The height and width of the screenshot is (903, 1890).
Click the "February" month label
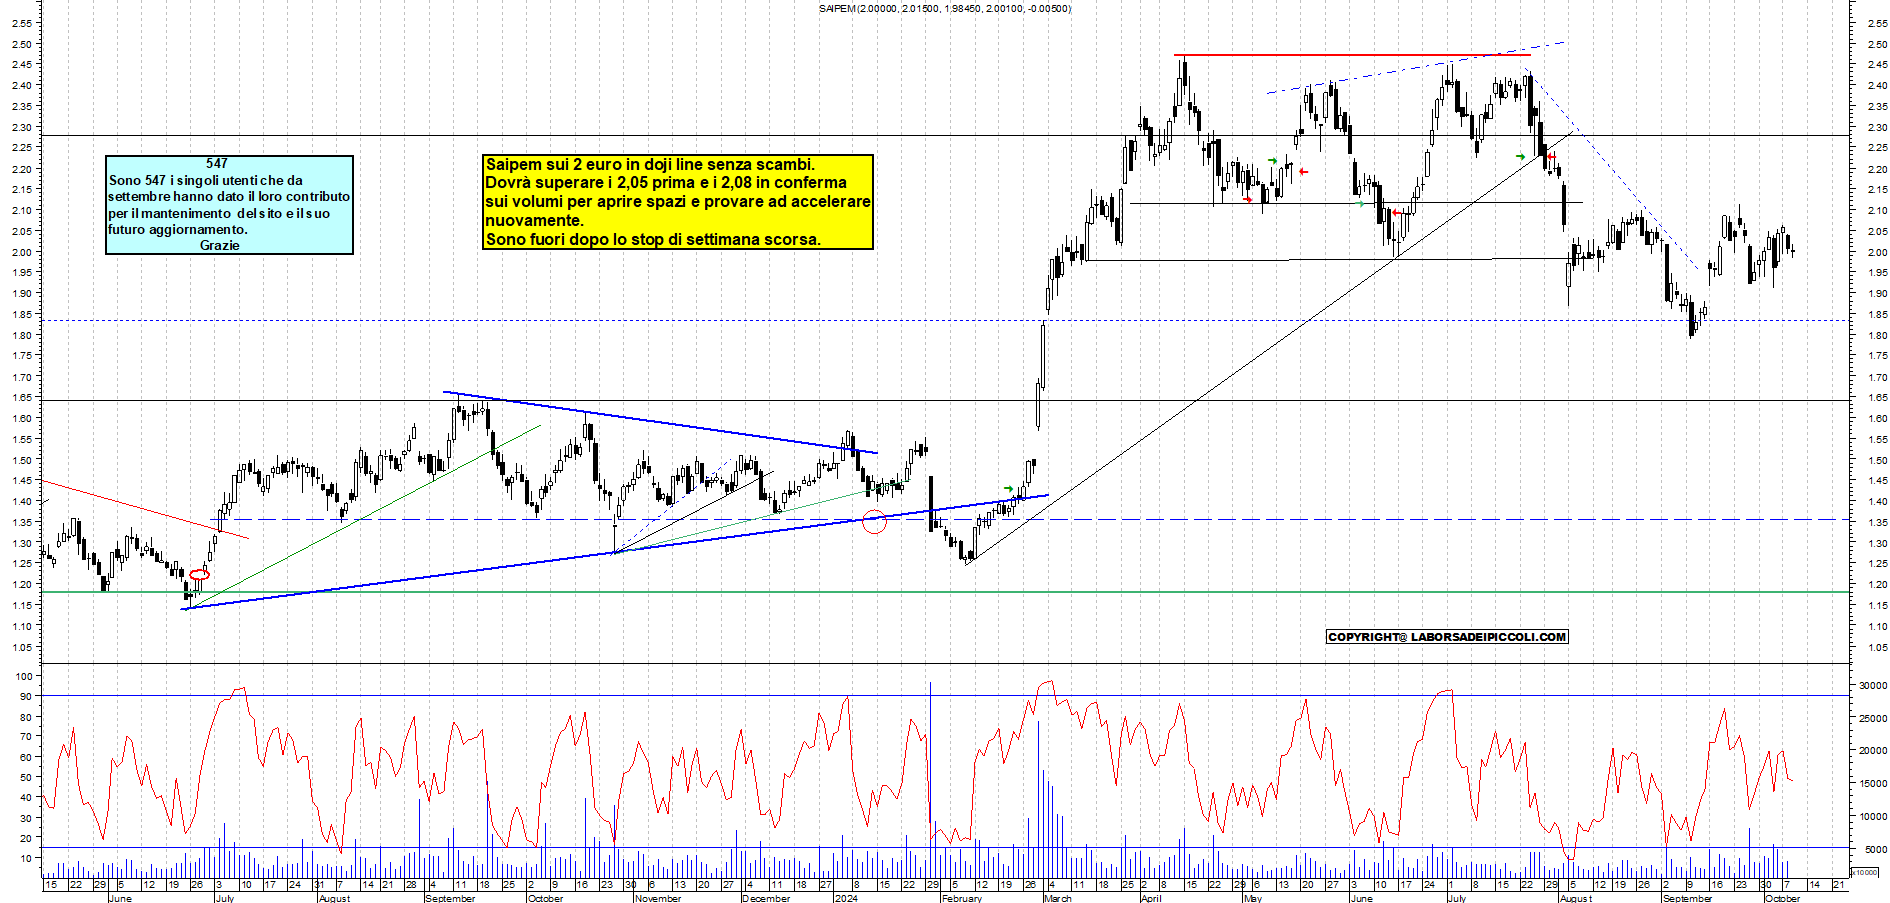click(x=962, y=898)
